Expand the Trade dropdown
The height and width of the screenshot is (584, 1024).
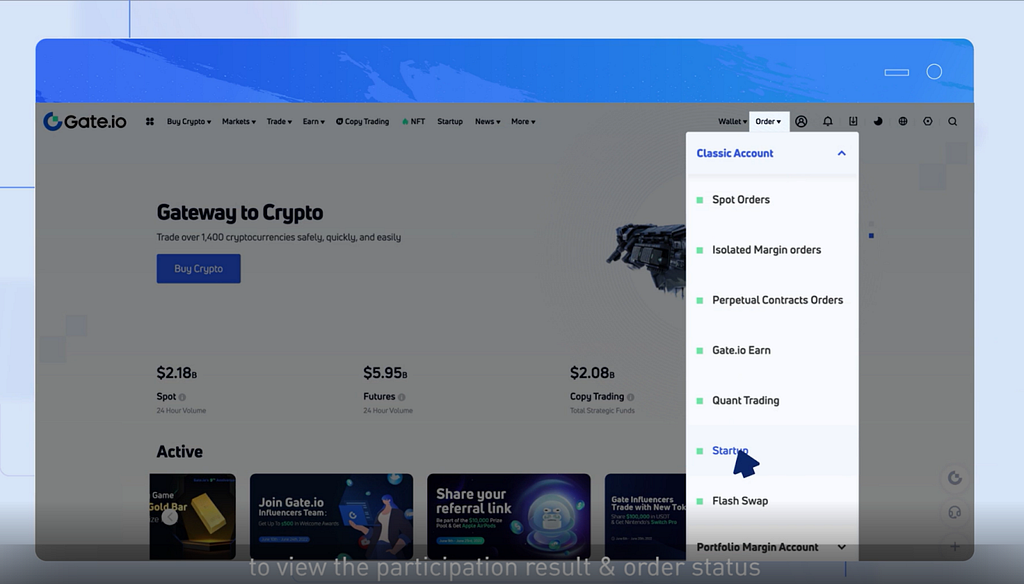[x=279, y=122]
